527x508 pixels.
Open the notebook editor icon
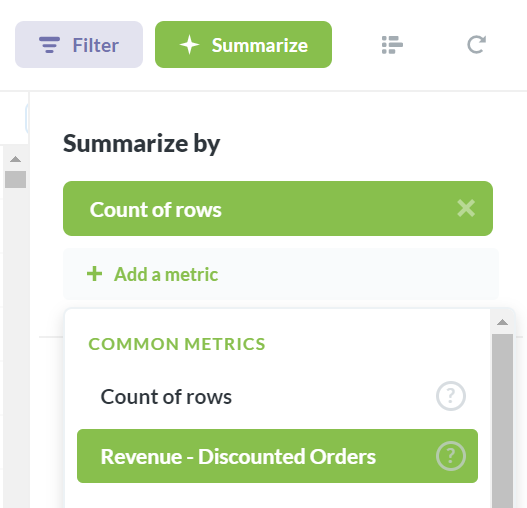392,45
